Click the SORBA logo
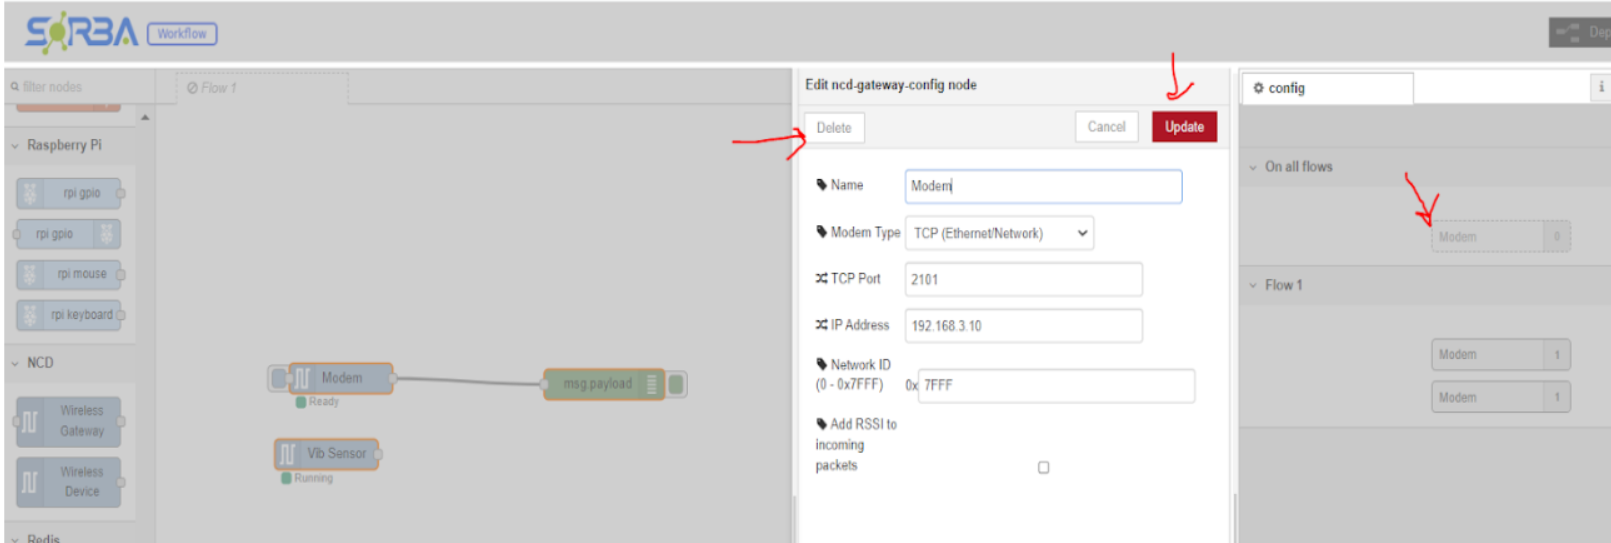 [x=82, y=32]
